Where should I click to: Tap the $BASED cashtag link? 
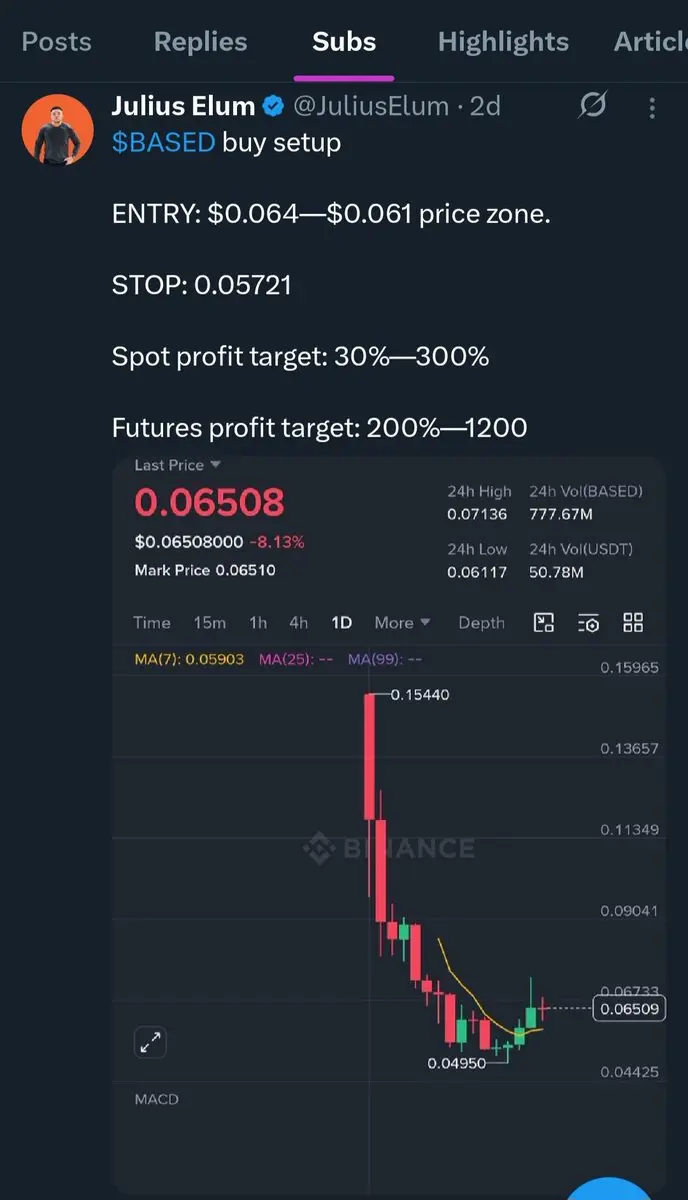163,143
